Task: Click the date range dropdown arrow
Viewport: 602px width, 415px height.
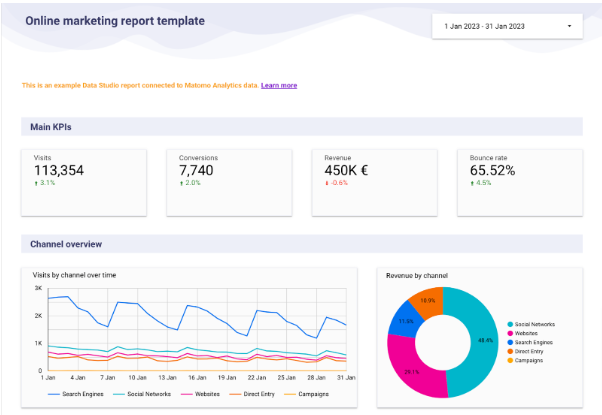Action: point(569,26)
